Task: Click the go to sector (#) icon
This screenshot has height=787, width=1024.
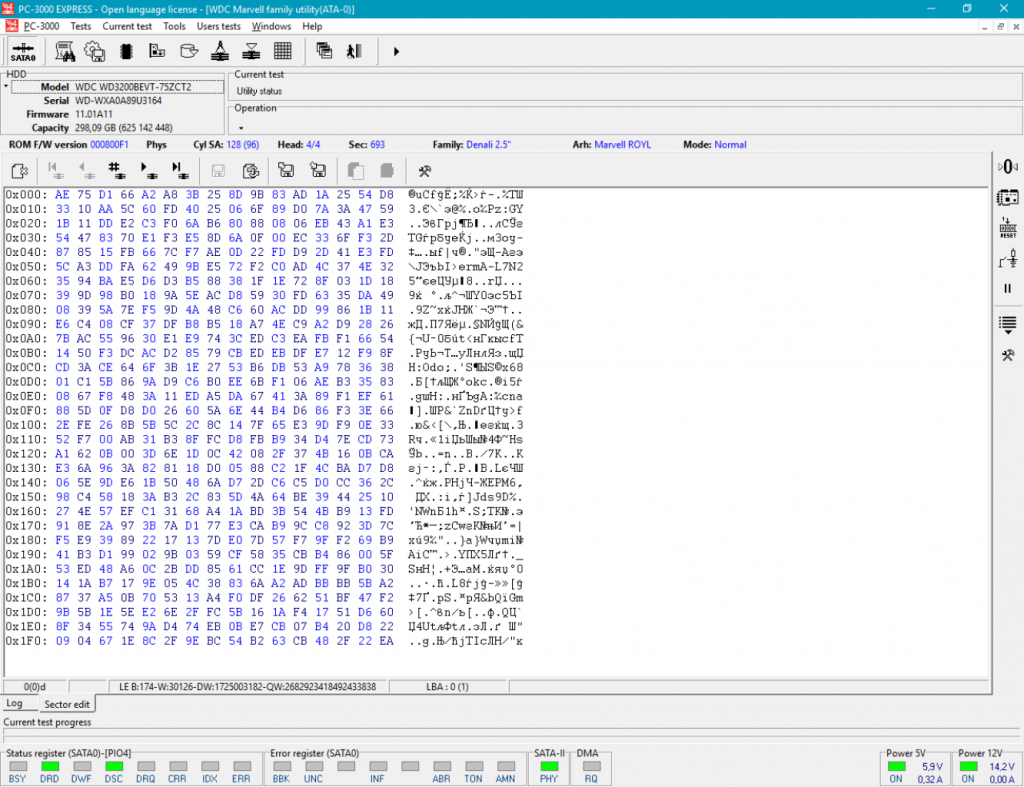Action: [116, 170]
